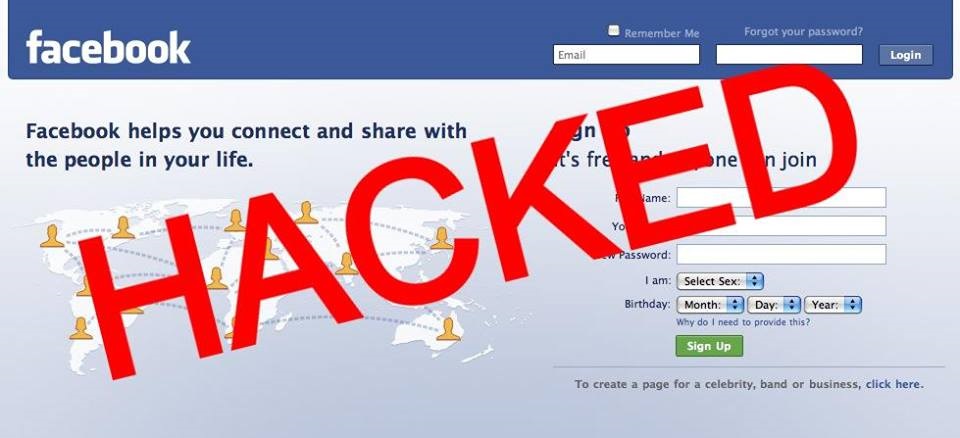Viewport: 960px width, 438px height.
Task: Toggle the Remember Me checkbox
Action: click(613, 31)
